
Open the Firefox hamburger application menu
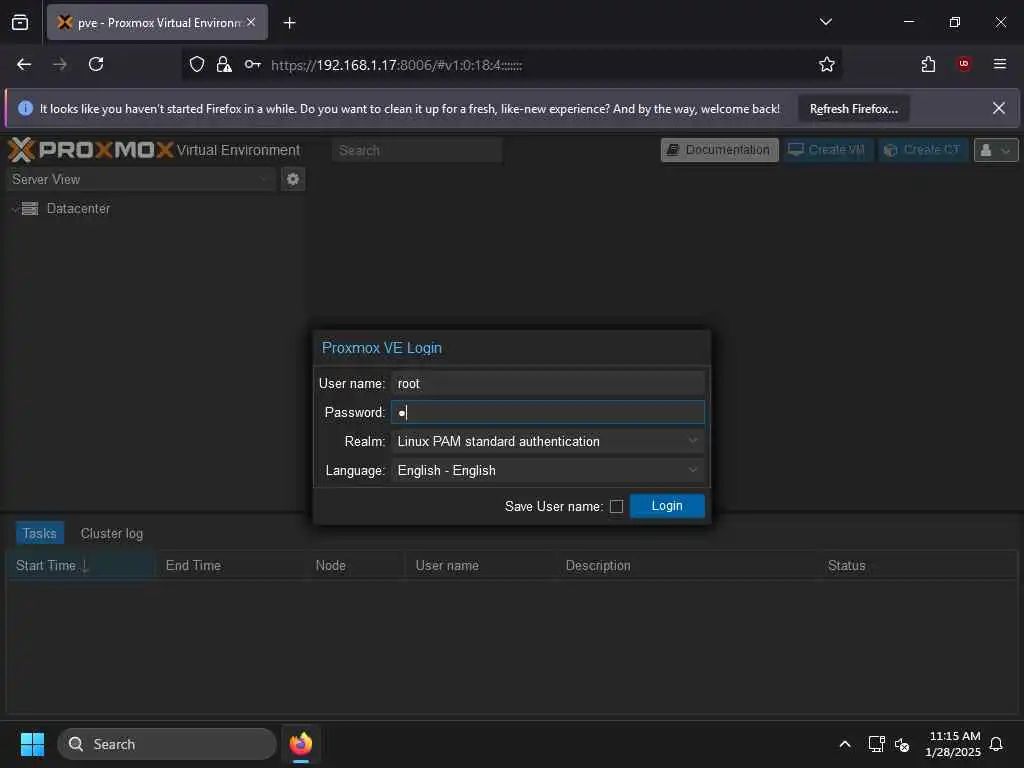click(x=1000, y=64)
